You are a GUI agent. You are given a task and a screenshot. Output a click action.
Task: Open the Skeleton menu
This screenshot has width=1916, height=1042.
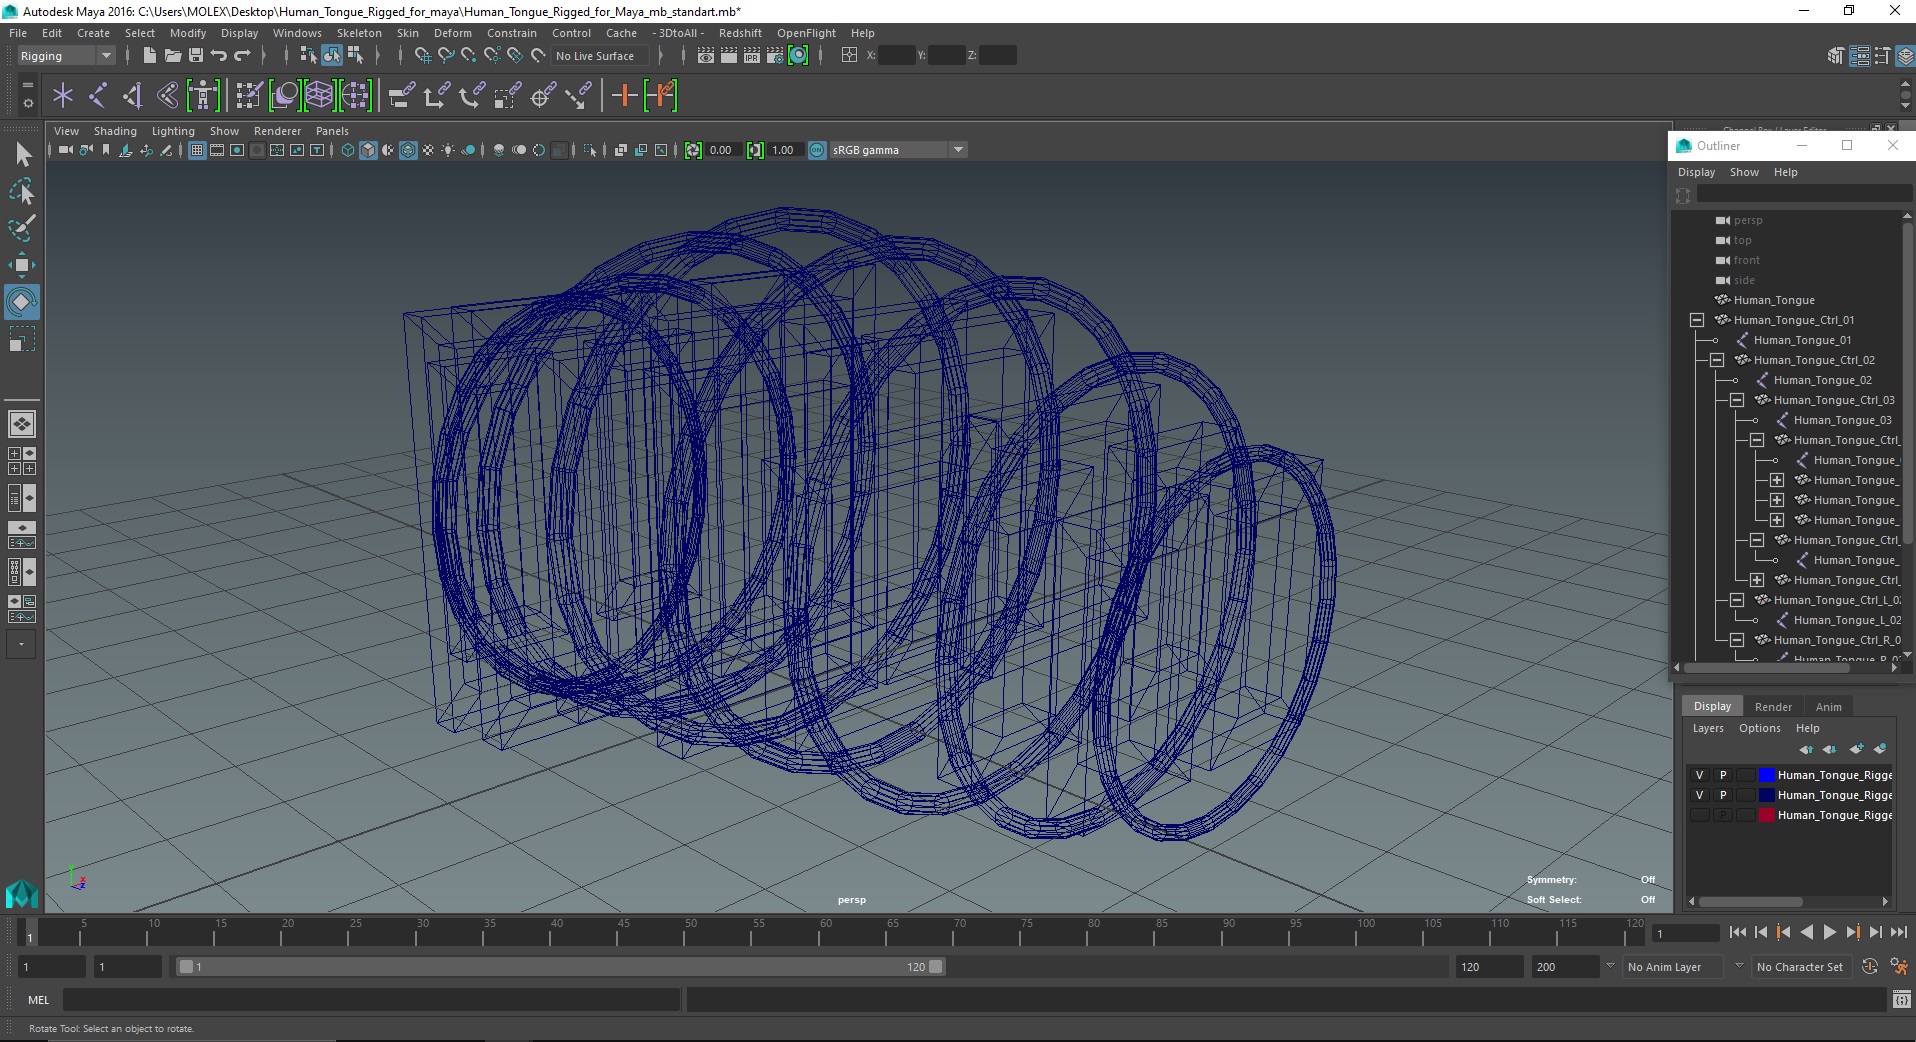(359, 33)
